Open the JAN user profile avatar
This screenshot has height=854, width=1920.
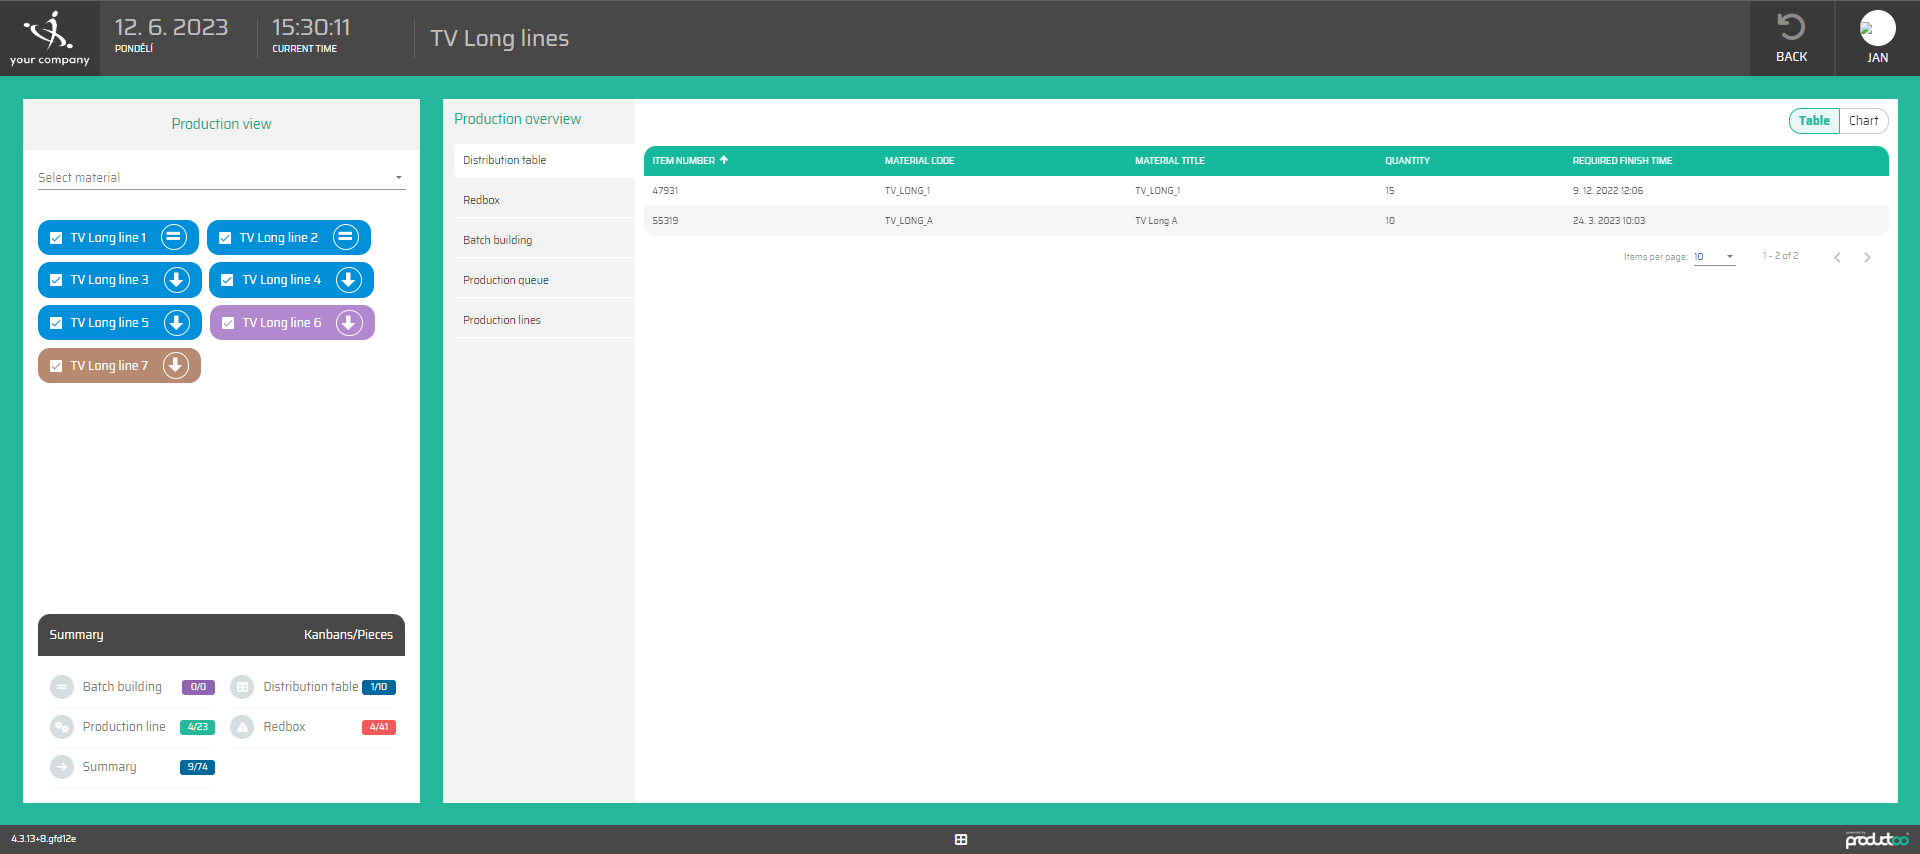[x=1877, y=28]
